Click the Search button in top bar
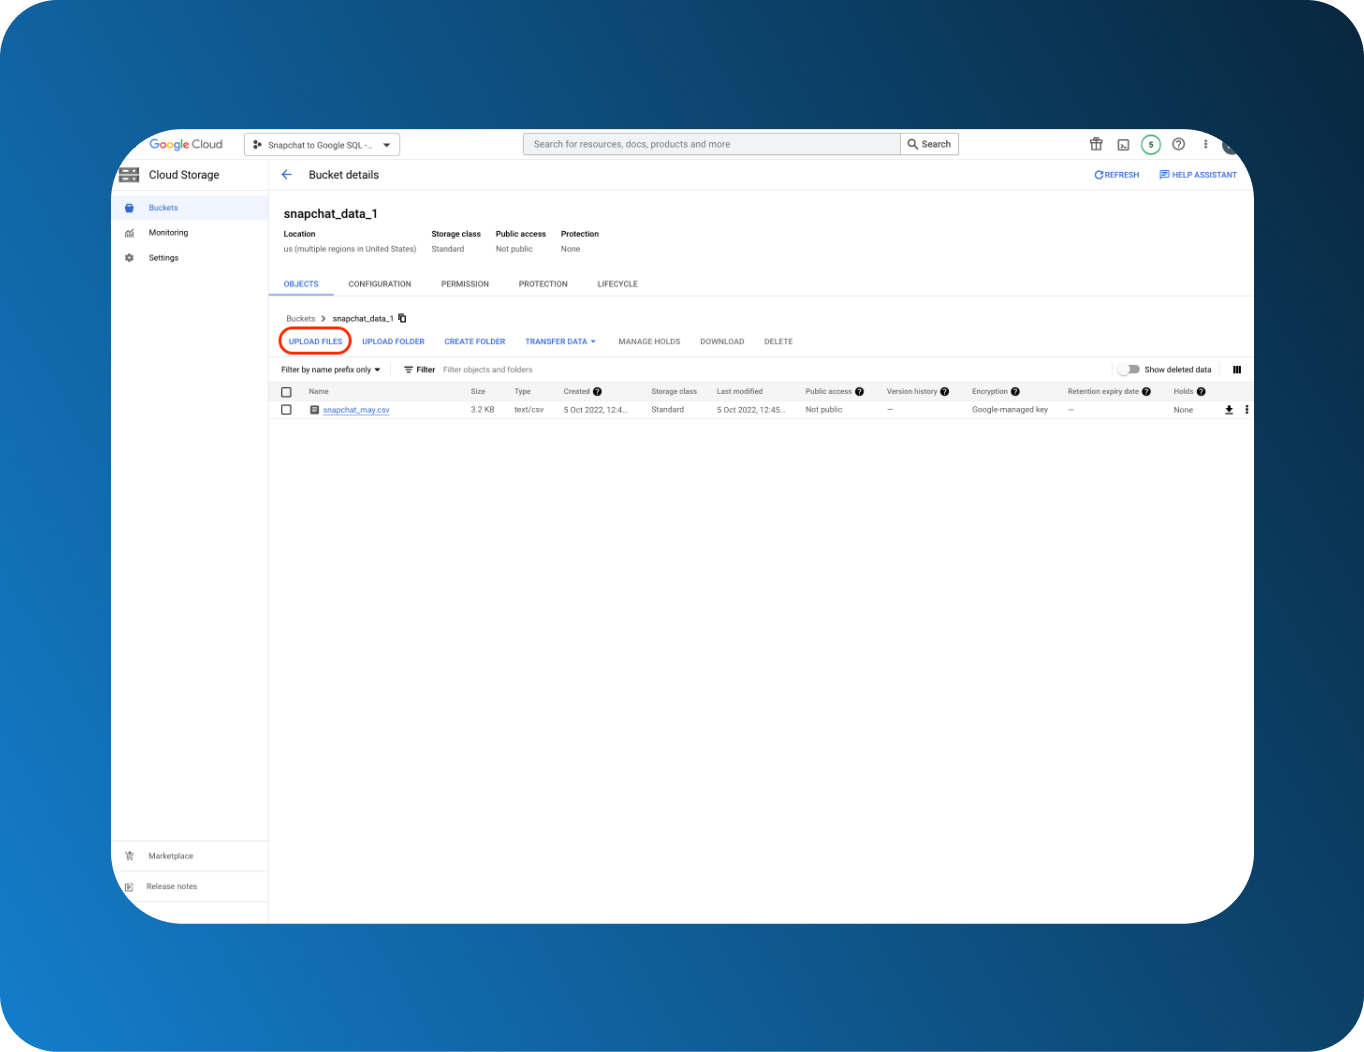 [930, 144]
